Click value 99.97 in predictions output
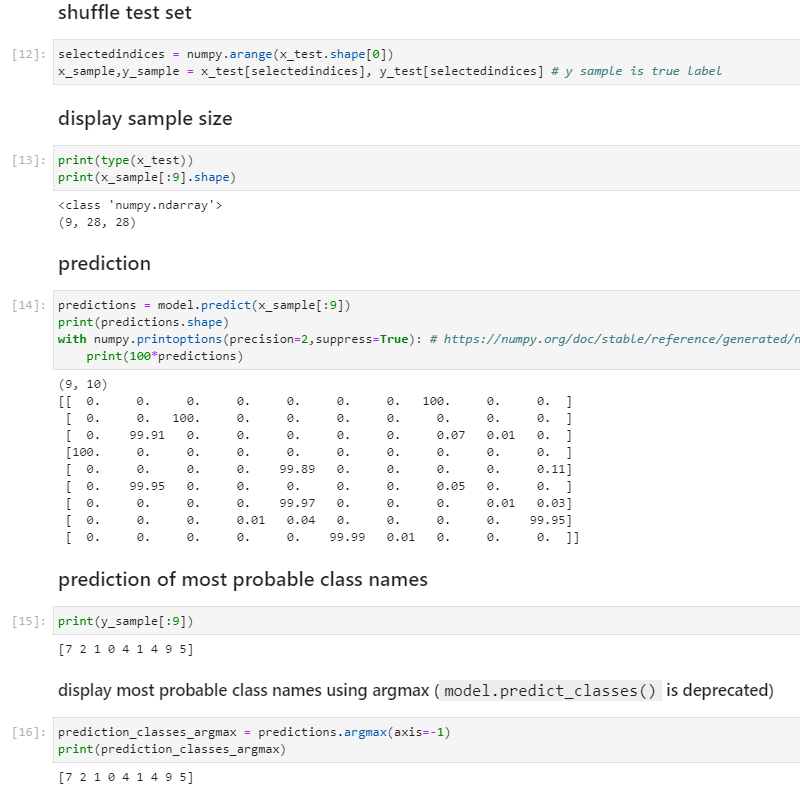The image size is (800, 792). point(297,504)
